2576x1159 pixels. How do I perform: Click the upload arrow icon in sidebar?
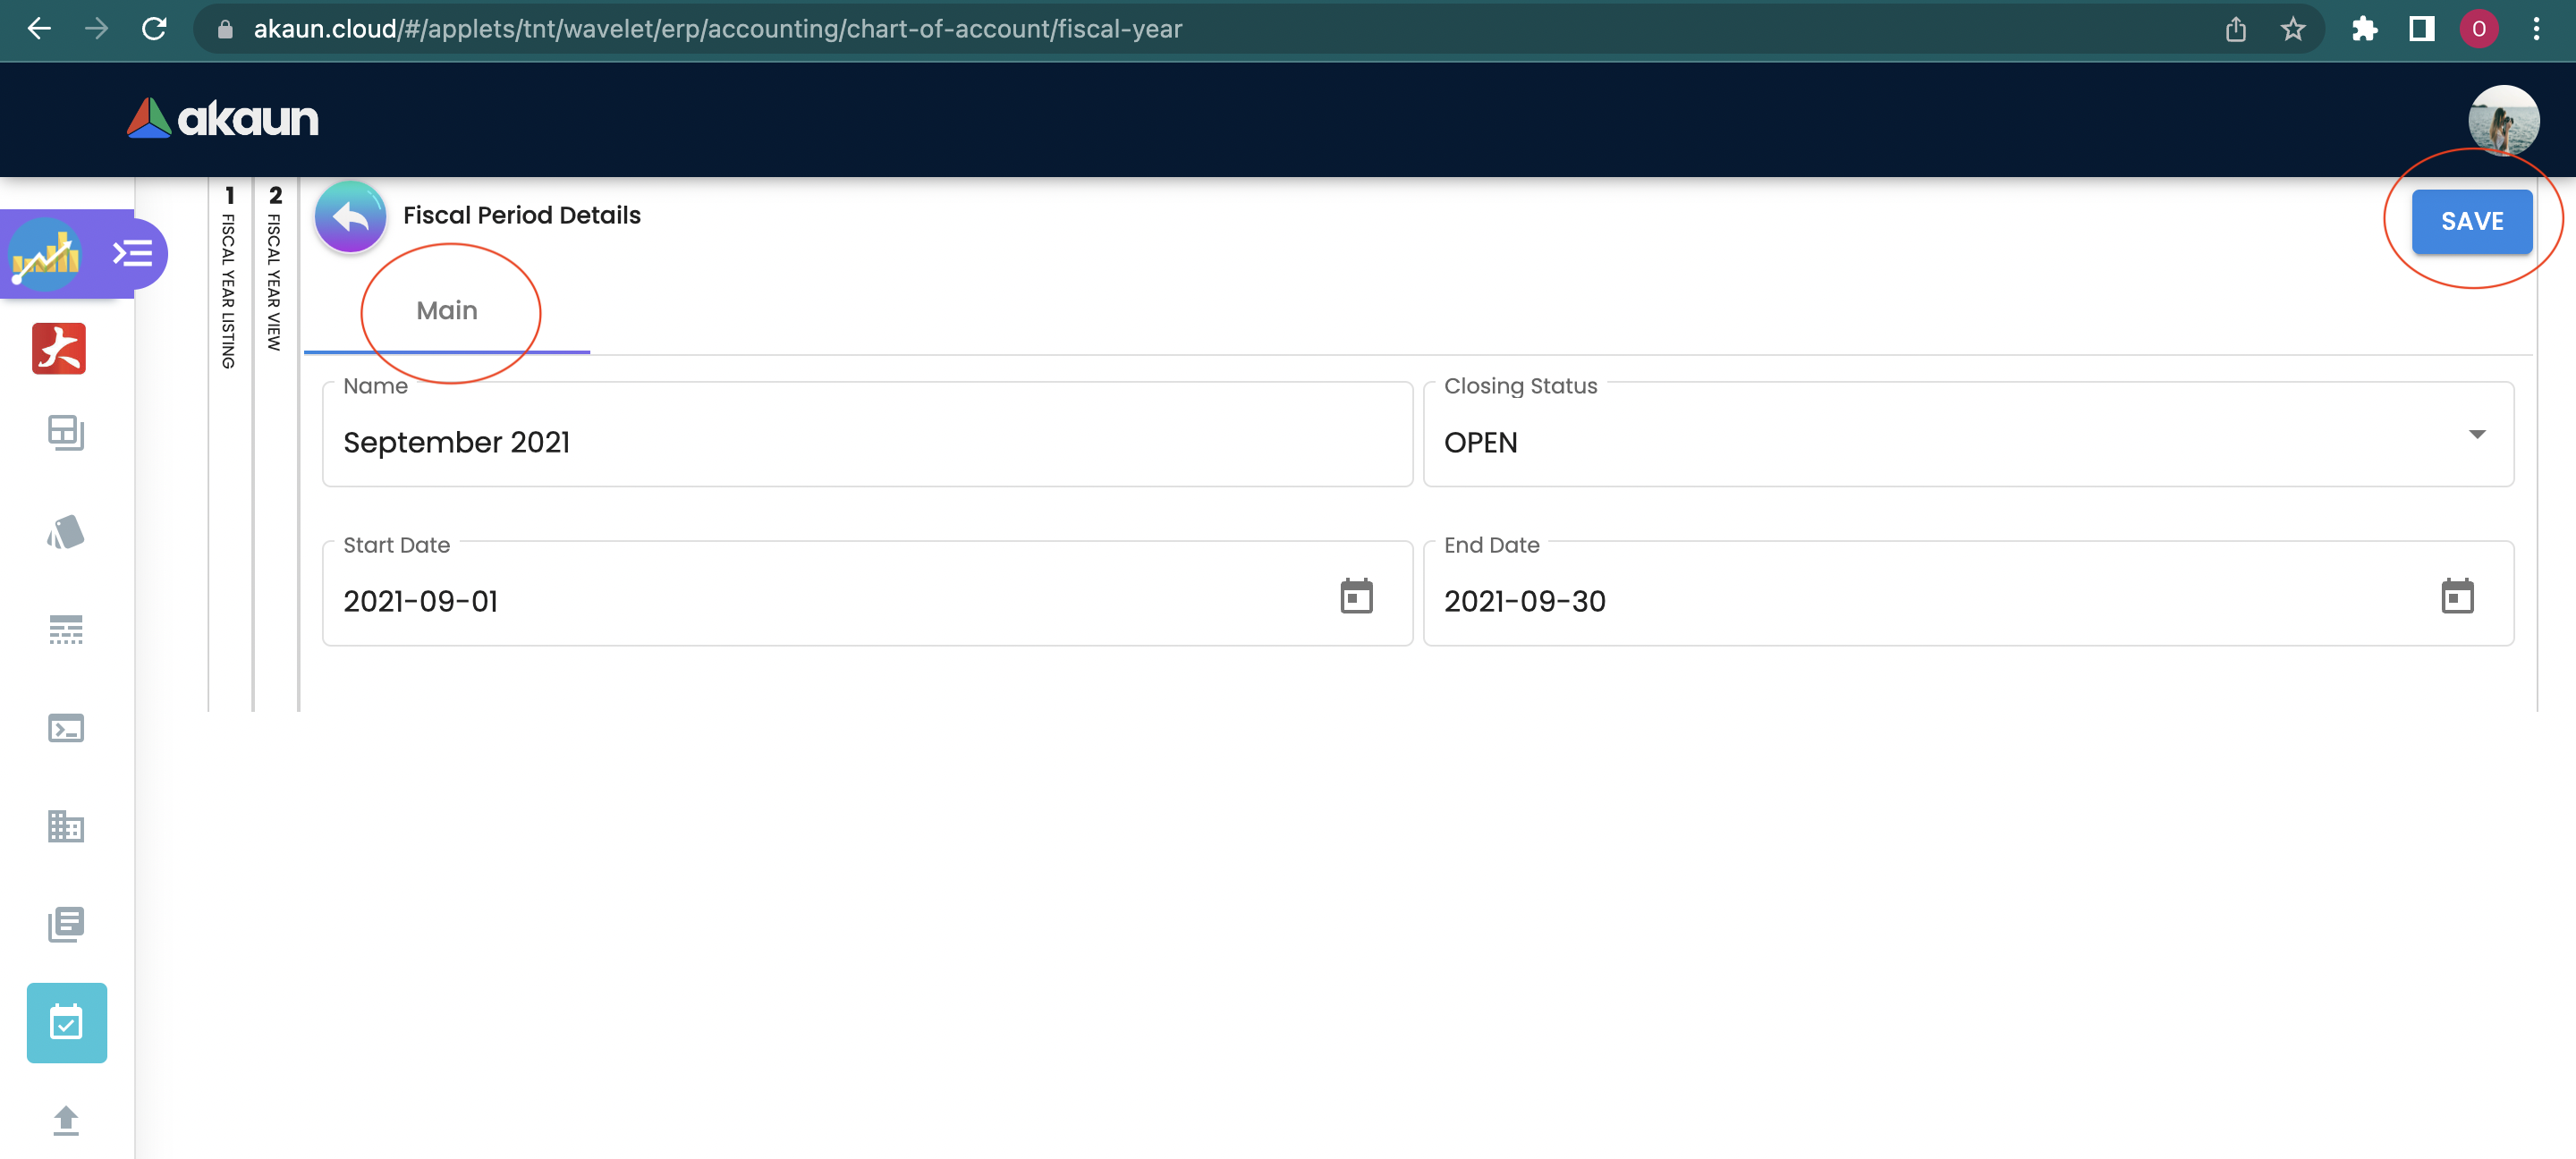(66, 1120)
